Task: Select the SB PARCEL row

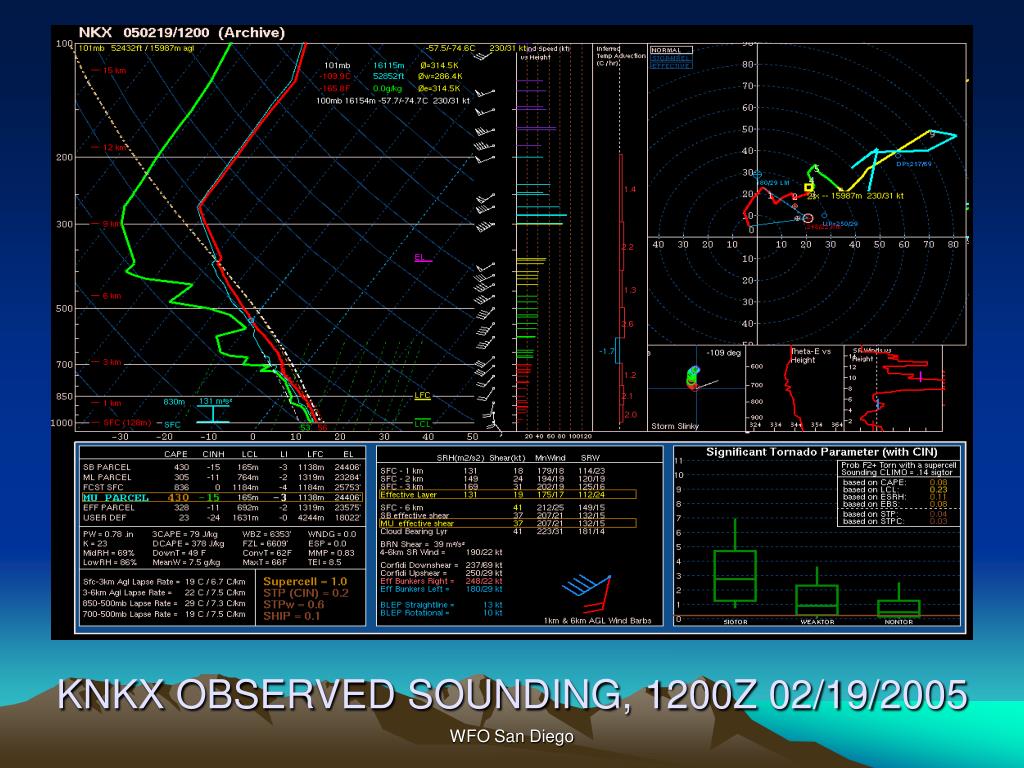Action: point(221,467)
